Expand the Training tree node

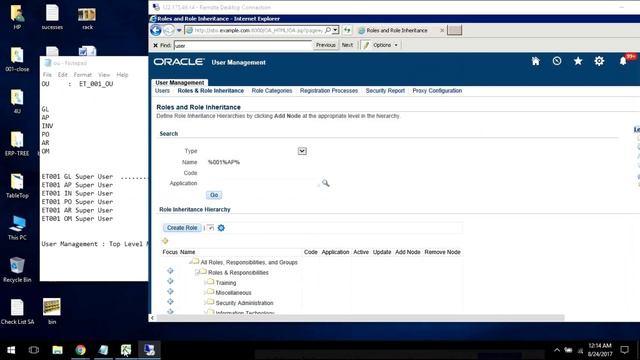pyautogui.click(x=204, y=282)
